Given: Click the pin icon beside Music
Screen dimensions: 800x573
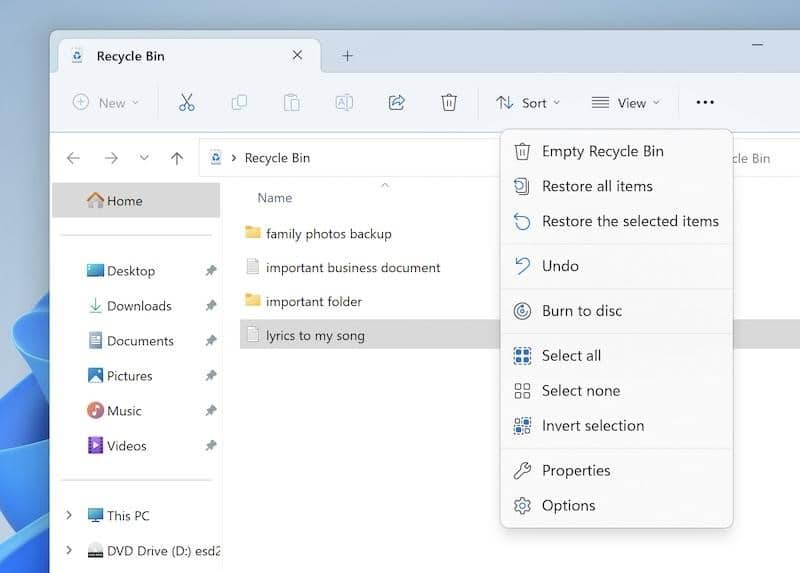Looking at the screenshot, I should pyautogui.click(x=211, y=410).
